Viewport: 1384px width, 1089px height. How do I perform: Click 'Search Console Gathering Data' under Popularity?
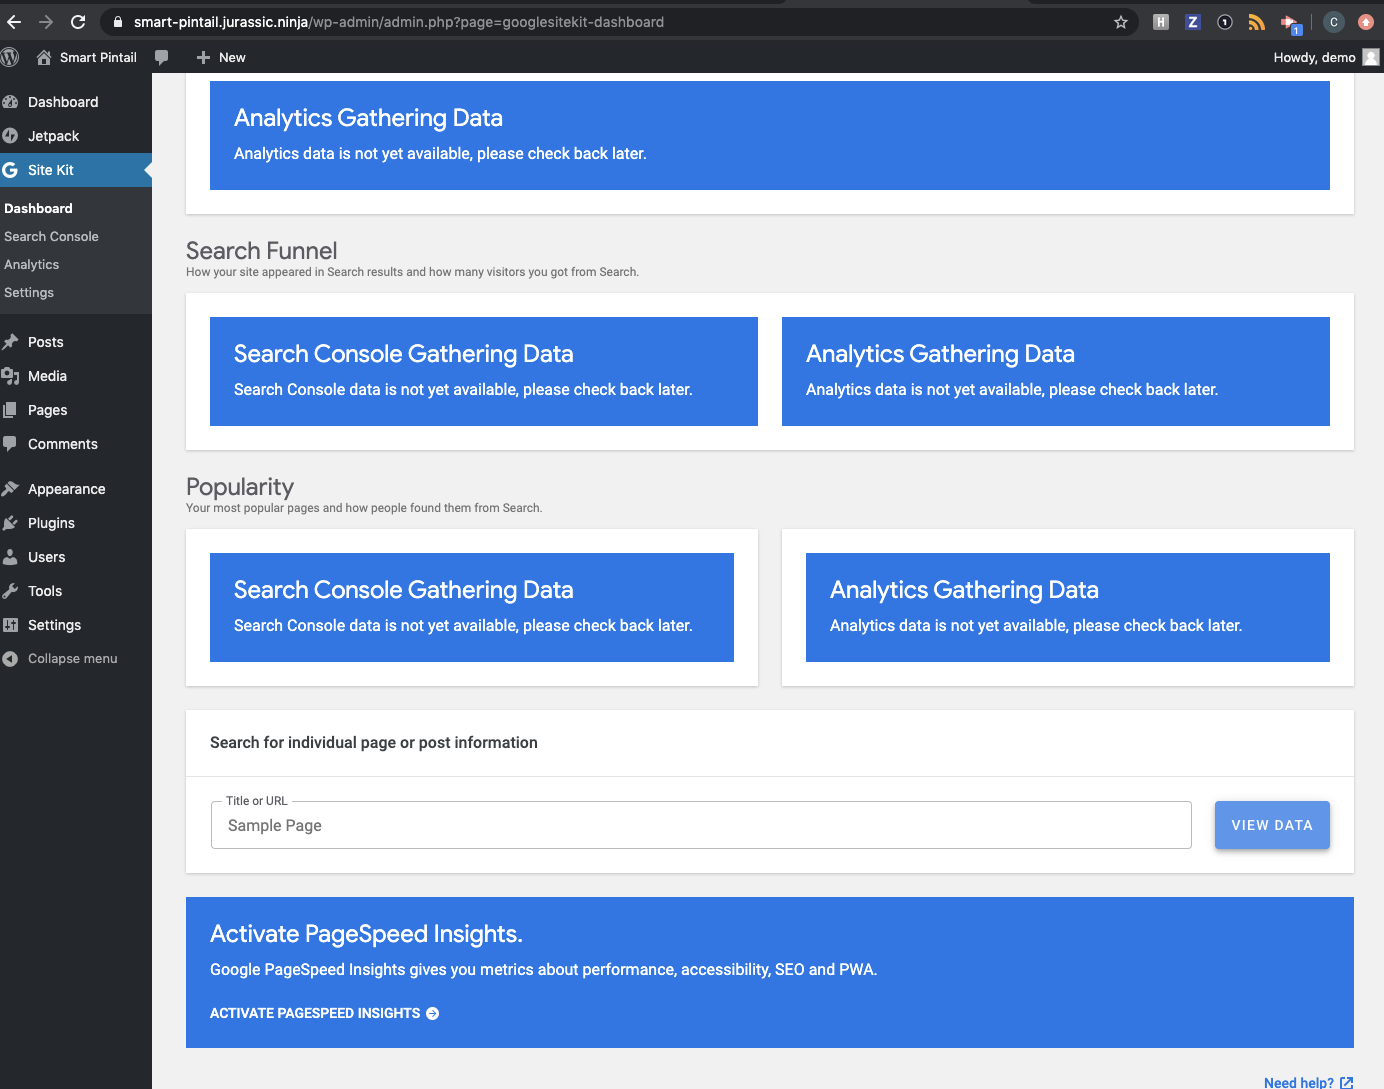pyautogui.click(x=404, y=590)
